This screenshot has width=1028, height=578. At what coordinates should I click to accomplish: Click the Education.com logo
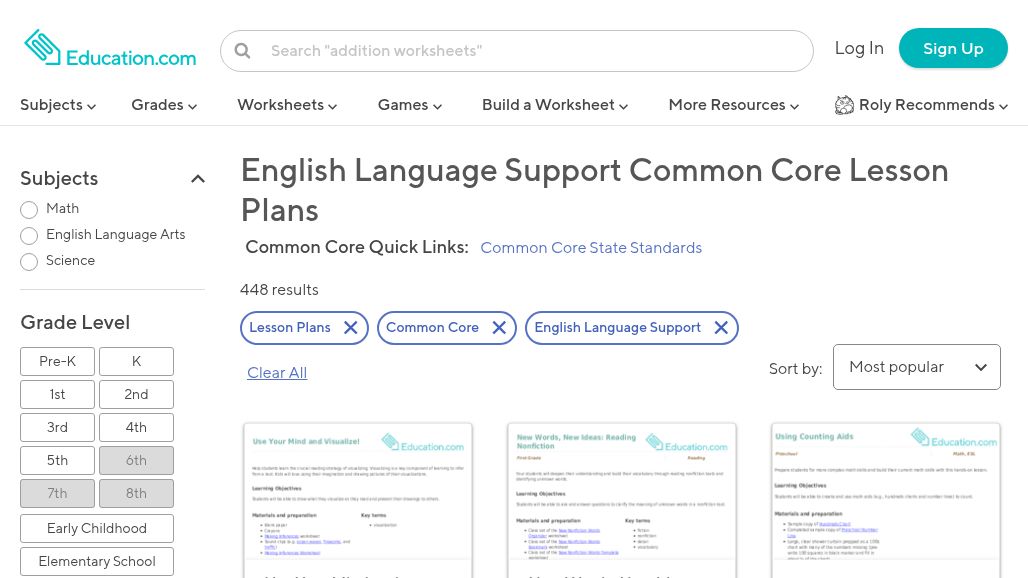pos(110,47)
